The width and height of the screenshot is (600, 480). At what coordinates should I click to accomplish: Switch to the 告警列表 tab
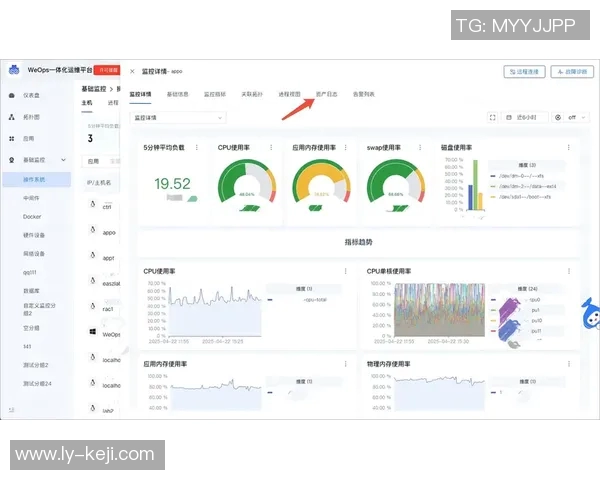tap(363, 94)
